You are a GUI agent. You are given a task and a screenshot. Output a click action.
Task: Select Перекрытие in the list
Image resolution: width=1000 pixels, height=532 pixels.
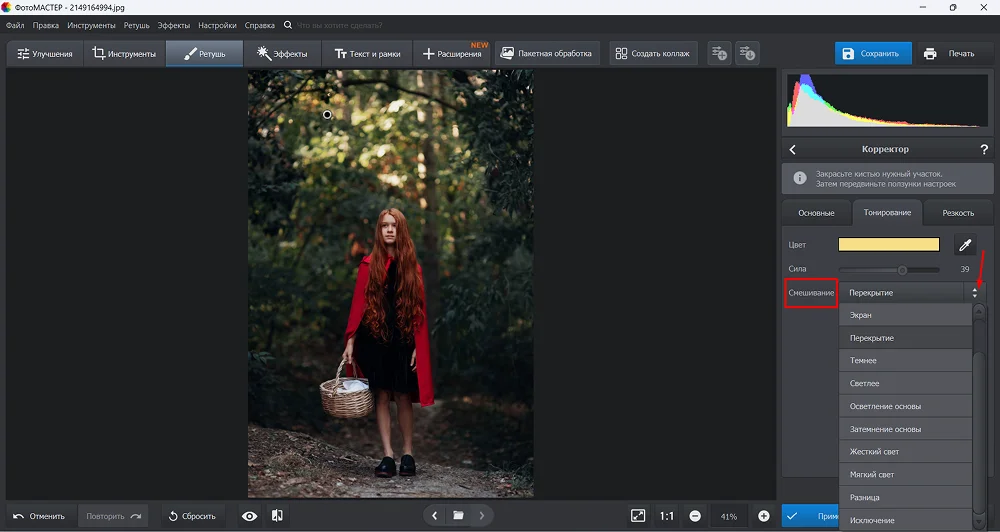pyautogui.click(x=905, y=338)
